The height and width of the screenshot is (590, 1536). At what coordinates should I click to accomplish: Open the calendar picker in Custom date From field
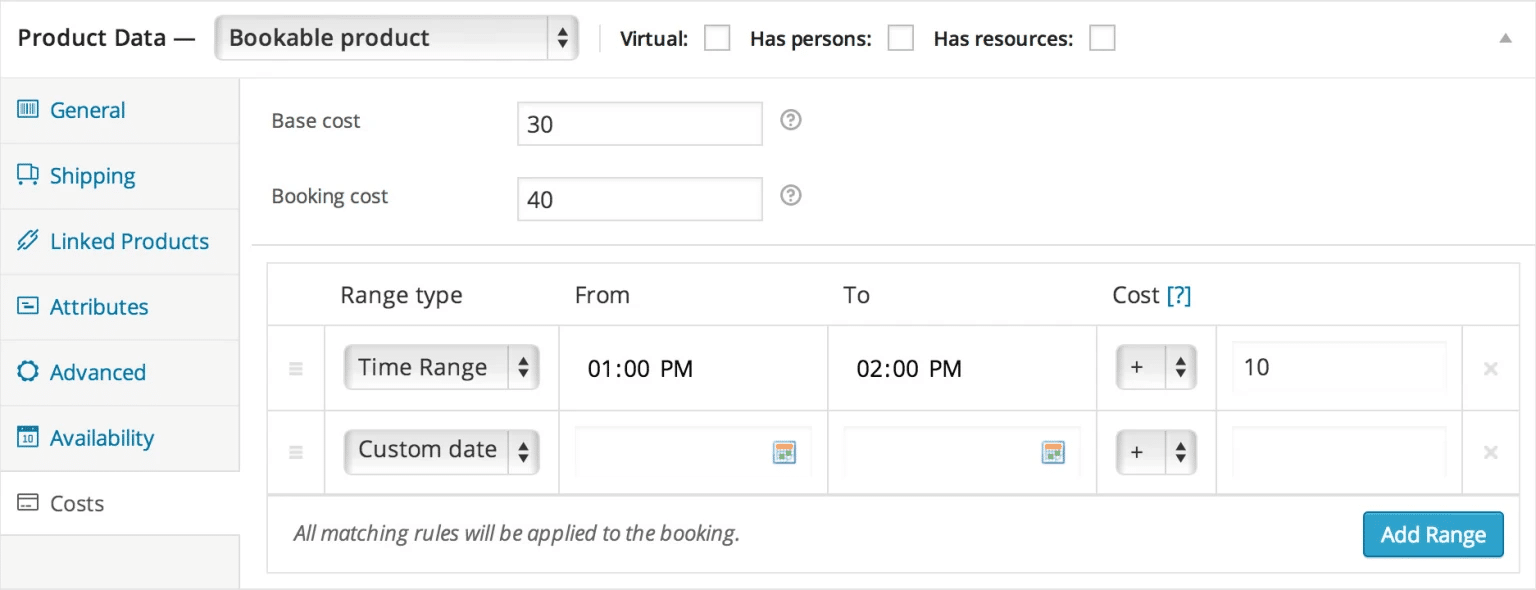(x=783, y=452)
